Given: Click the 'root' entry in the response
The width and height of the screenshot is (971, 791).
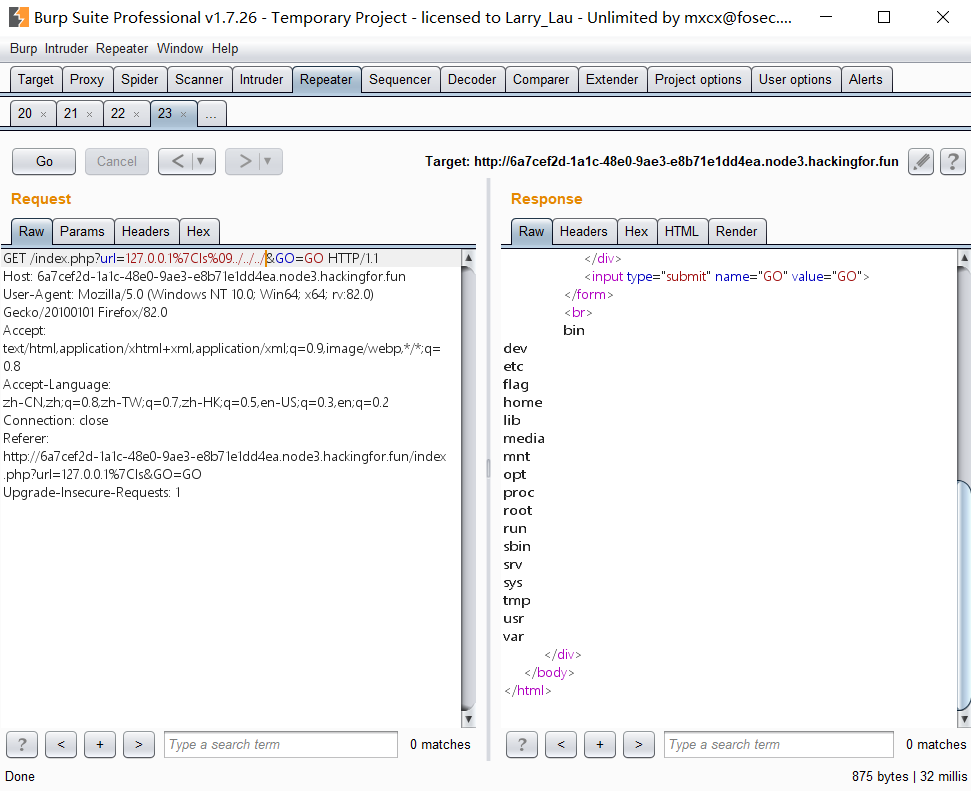Looking at the screenshot, I should pyautogui.click(x=517, y=511).
